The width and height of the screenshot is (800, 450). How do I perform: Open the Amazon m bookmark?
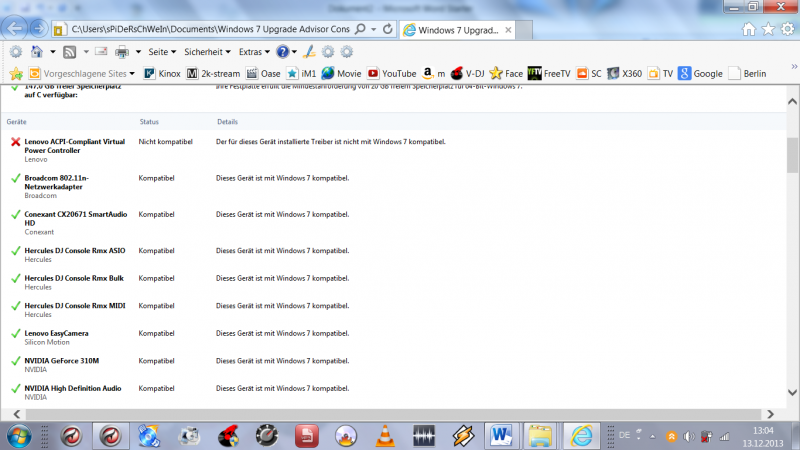click(x=434, y=73)
